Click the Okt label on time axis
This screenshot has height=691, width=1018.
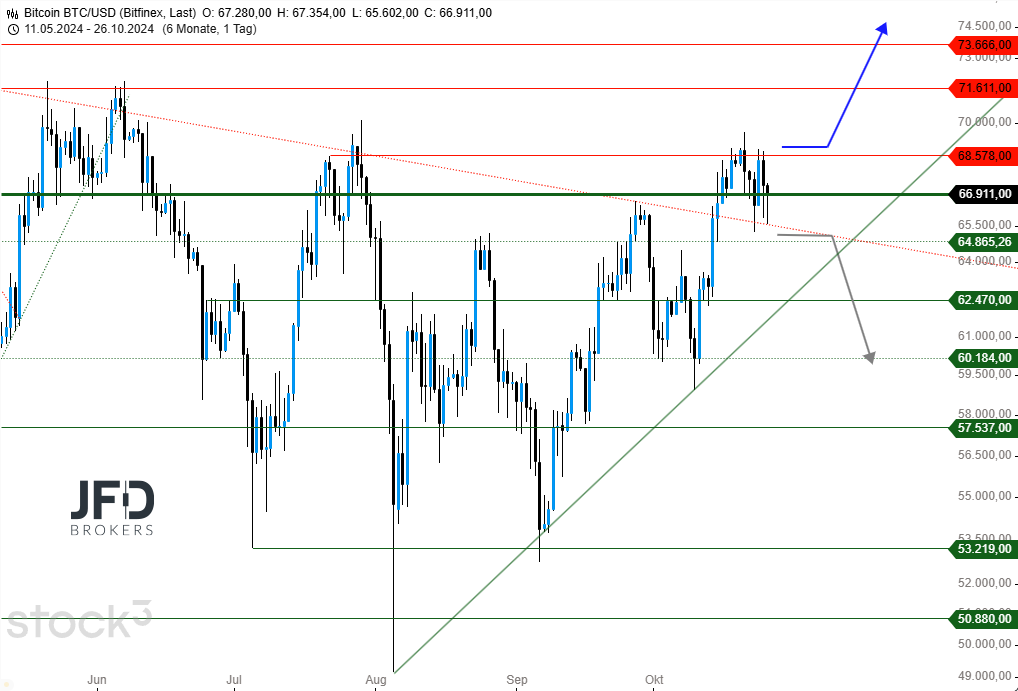[654, 680]
